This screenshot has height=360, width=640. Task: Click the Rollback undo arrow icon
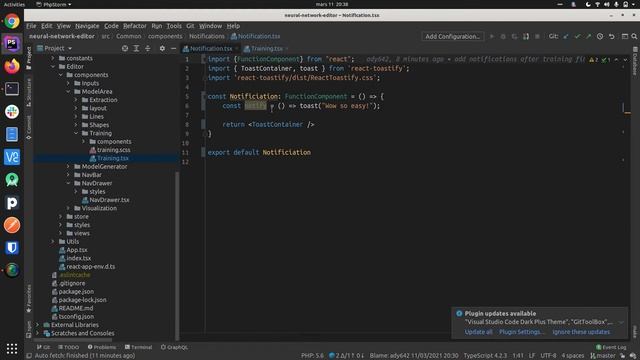pos(611,36)
